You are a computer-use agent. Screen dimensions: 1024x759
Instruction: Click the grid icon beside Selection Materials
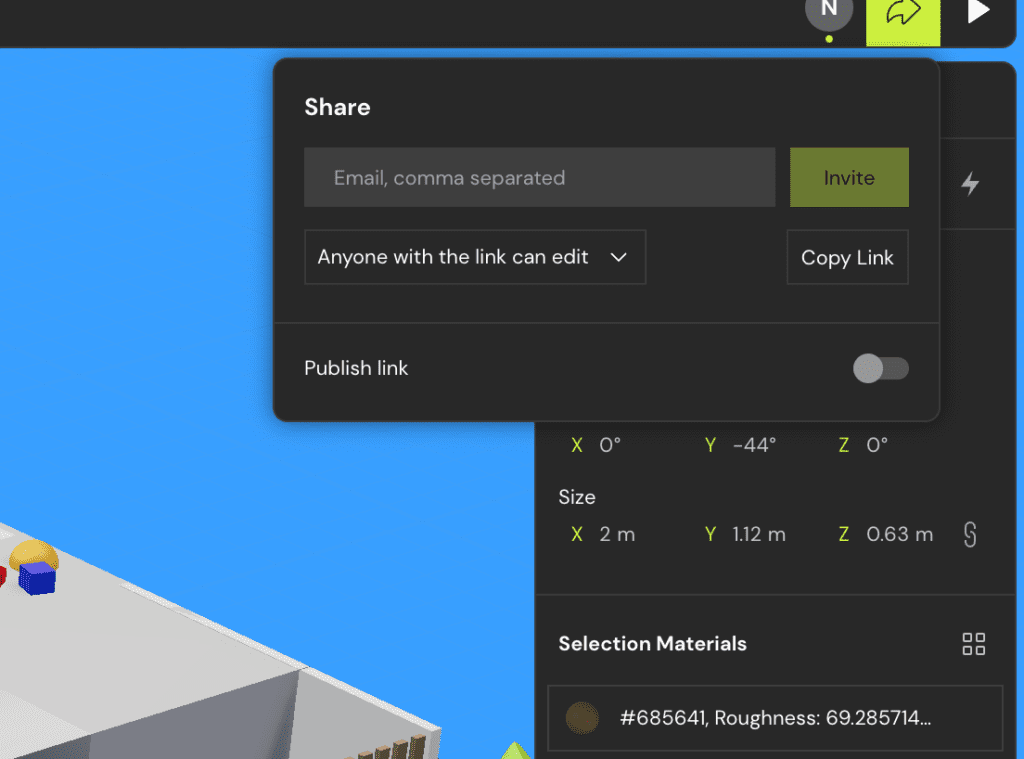pos(973,644)
